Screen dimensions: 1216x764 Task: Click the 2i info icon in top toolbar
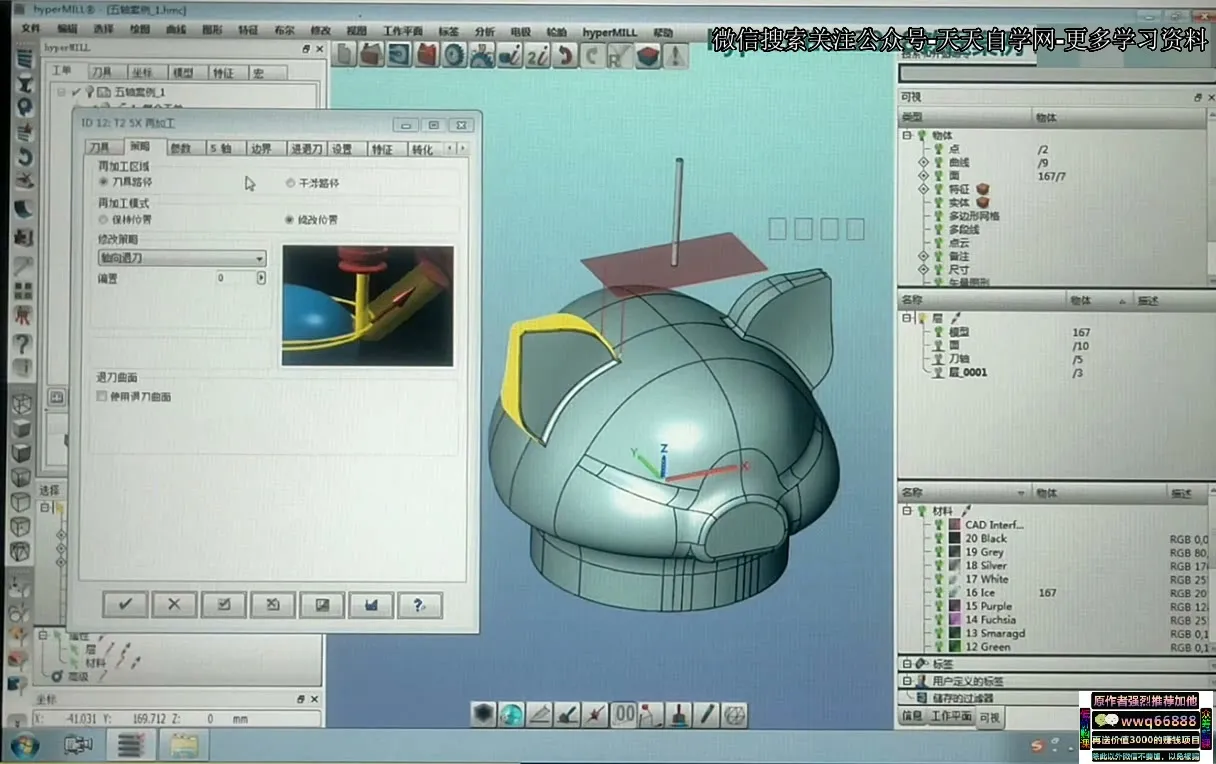[537, 56]
